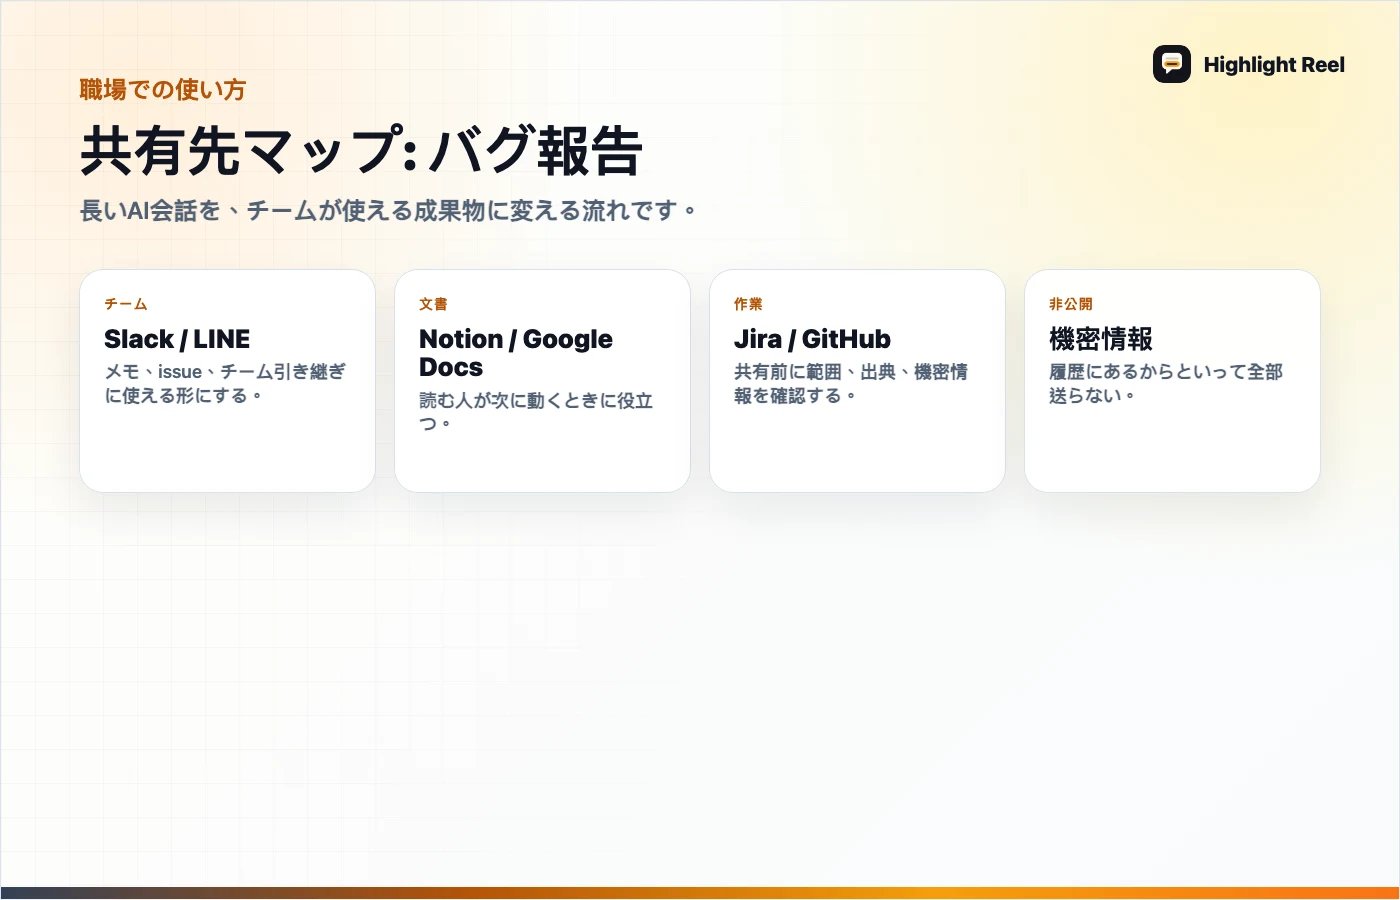Click the subtitle starting with 長いAI会話を

click(388, 211)
